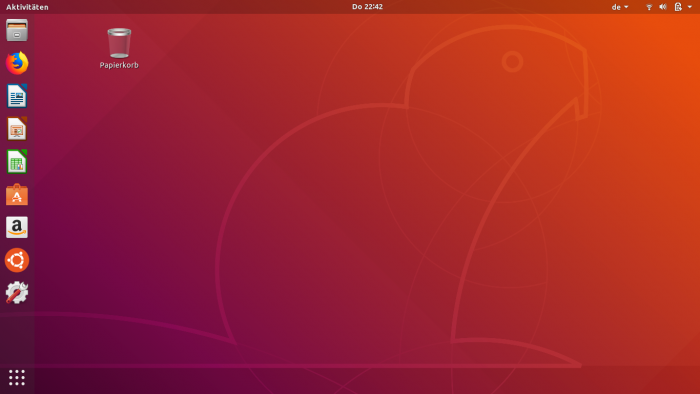Select the Papierkorb trash icon on desktop
700x394 pixels.
pos(119,43)
